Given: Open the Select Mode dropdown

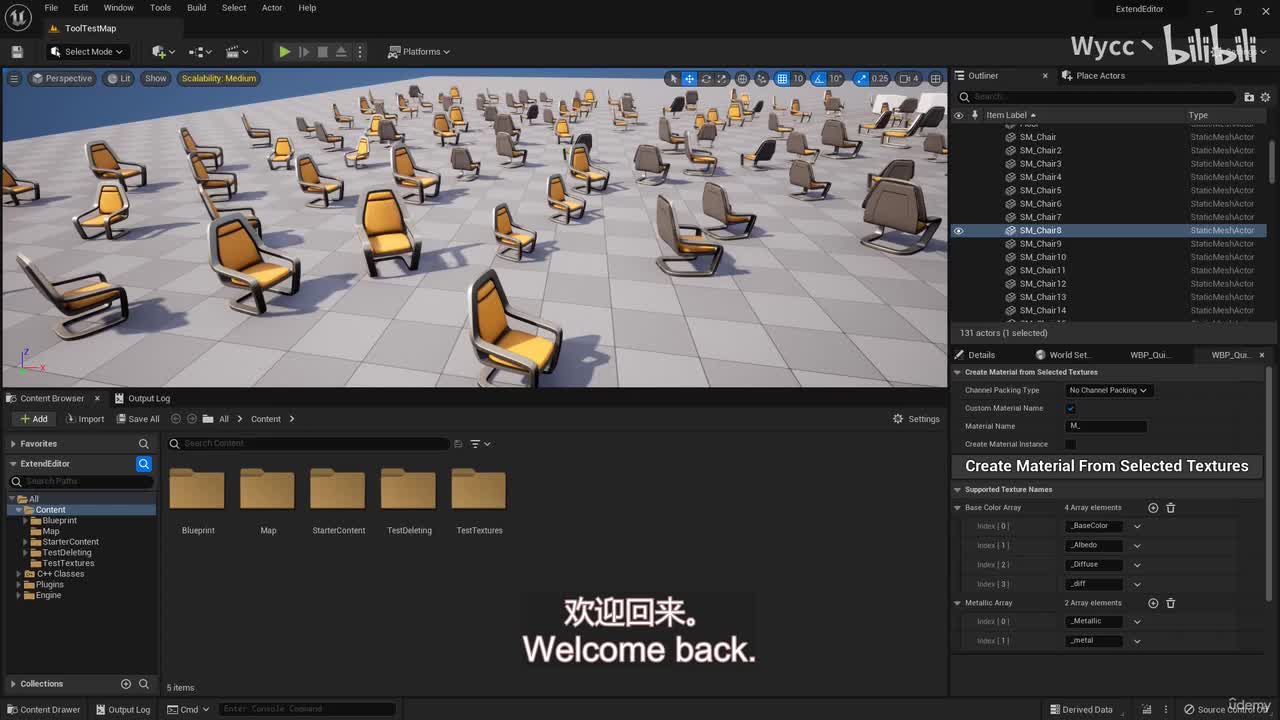Looking at the screenshot, I should pos(86,52).
